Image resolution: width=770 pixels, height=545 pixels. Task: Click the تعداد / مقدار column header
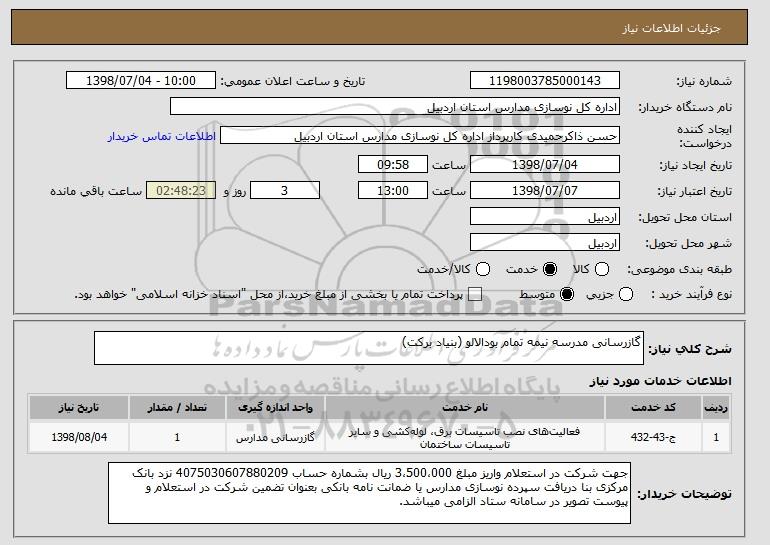pos(177,408)
